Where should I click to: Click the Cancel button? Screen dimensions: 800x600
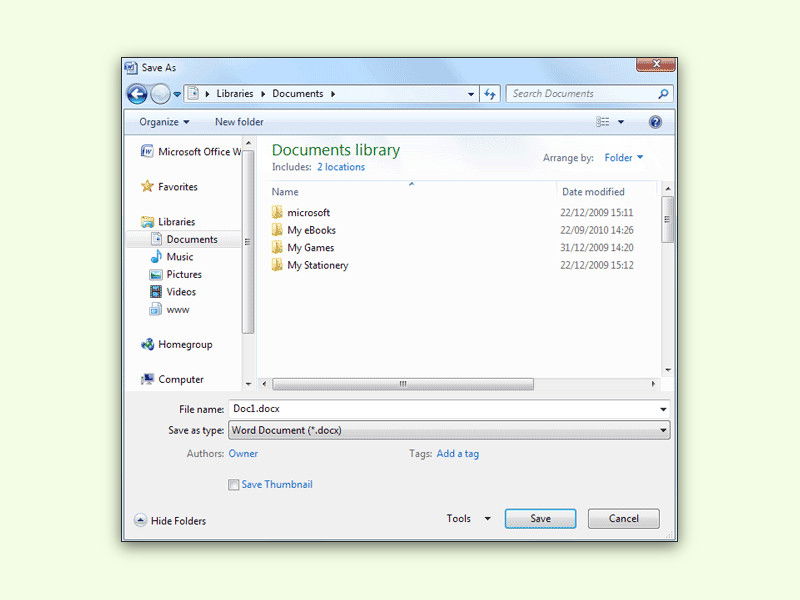(x=623, y=518)
